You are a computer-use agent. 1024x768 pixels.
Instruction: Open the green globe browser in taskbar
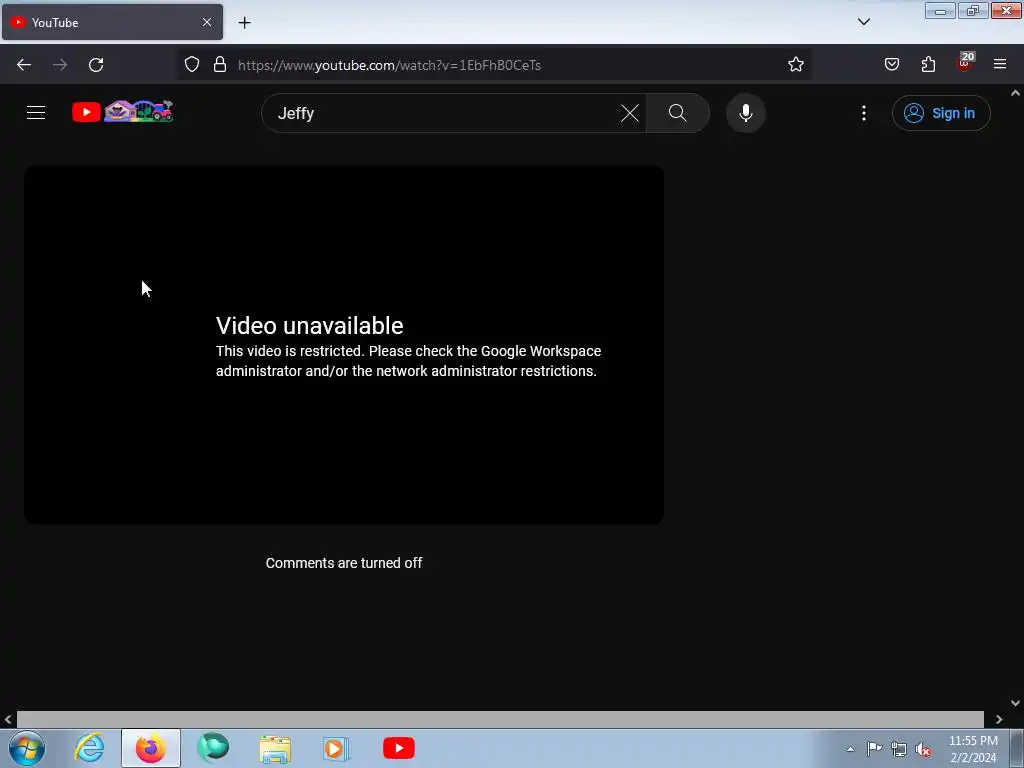[213, 748]
